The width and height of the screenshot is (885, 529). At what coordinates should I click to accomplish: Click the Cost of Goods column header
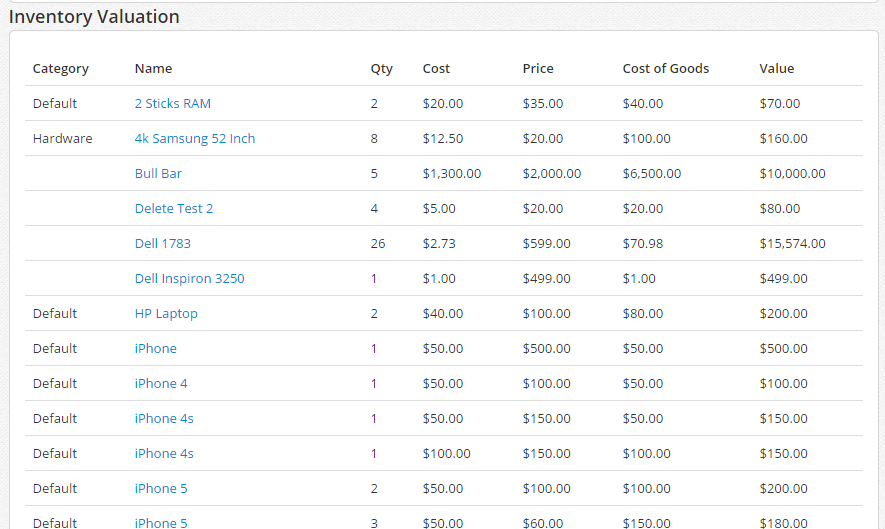(x=665, y=69)
